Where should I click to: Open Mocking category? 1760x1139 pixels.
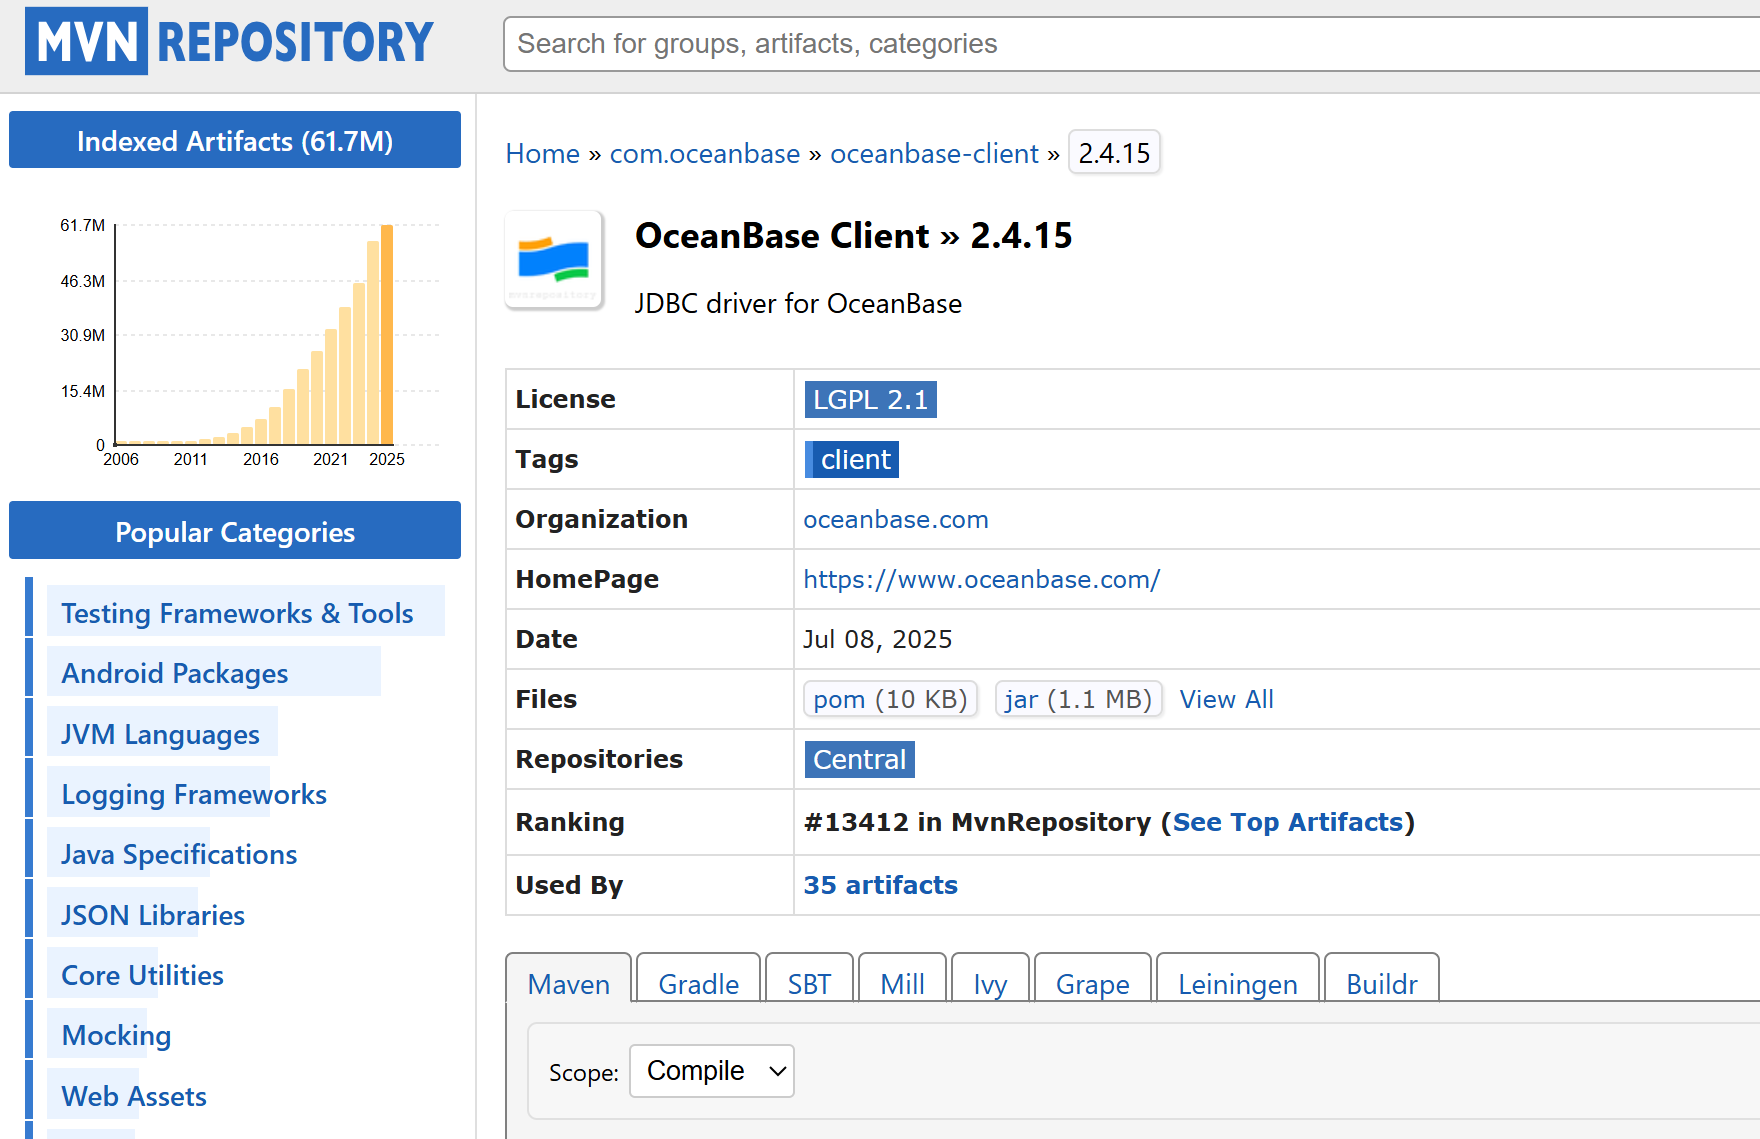click(x=116, y=1035)
